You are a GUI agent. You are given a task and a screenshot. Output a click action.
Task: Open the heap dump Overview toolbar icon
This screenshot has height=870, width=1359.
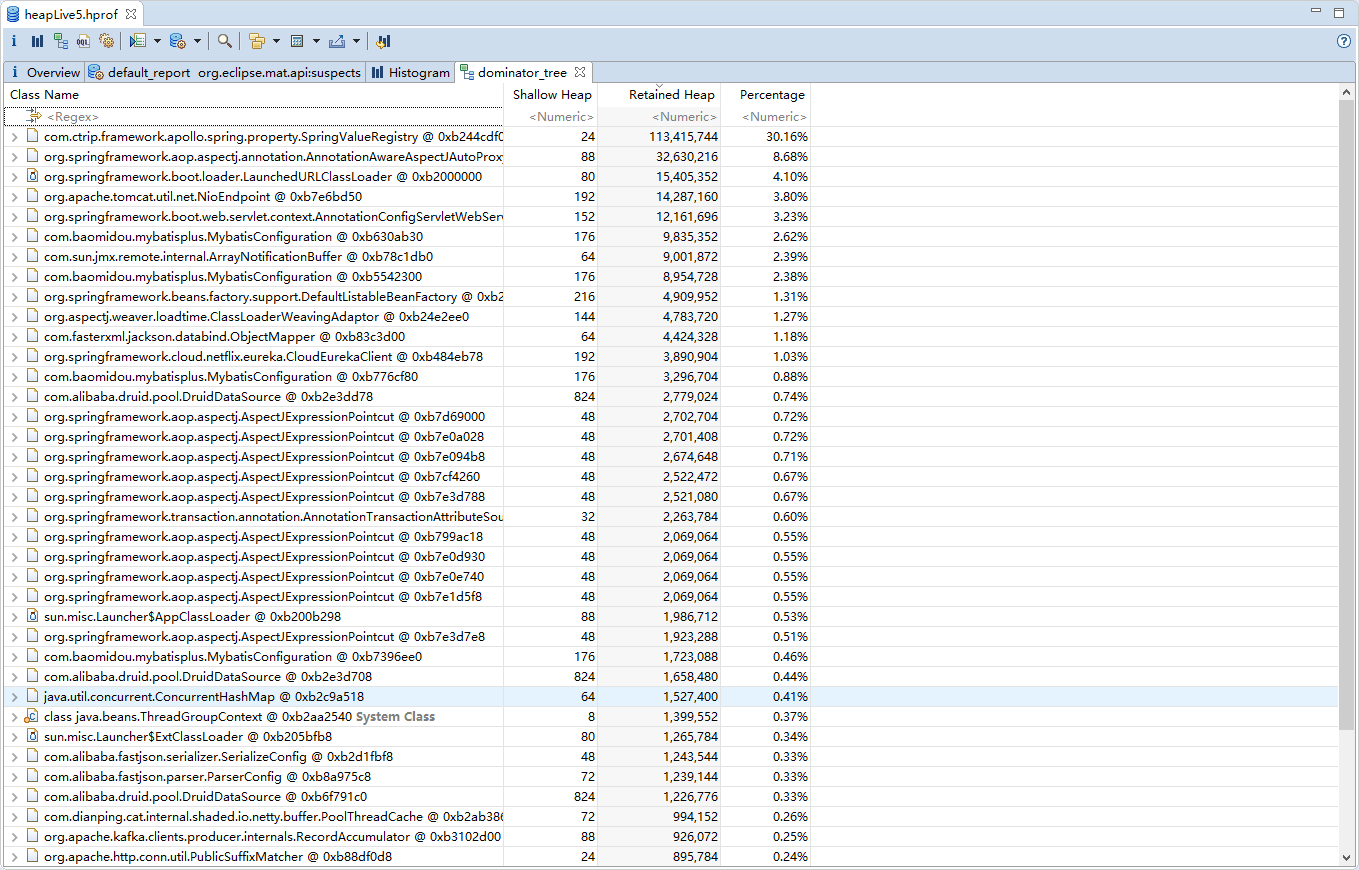[14, 41]
